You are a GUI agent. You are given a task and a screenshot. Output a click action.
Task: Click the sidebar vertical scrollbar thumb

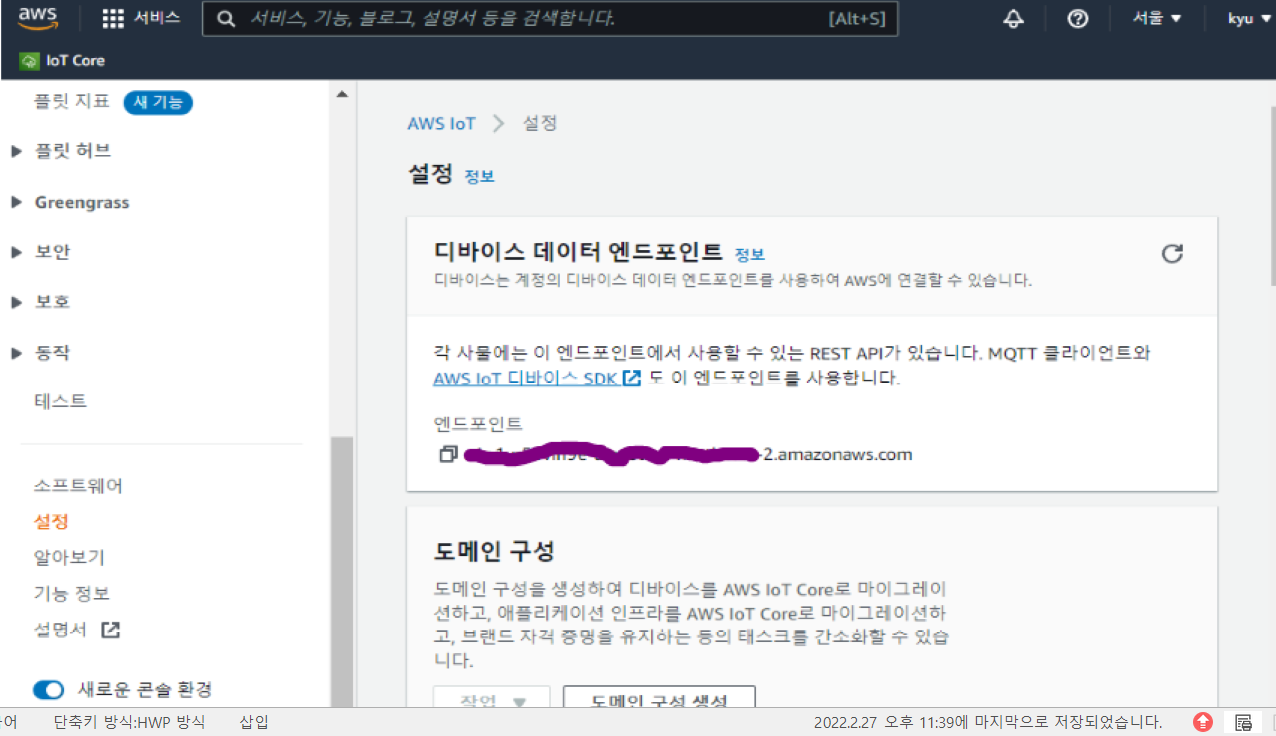point(342,572)
